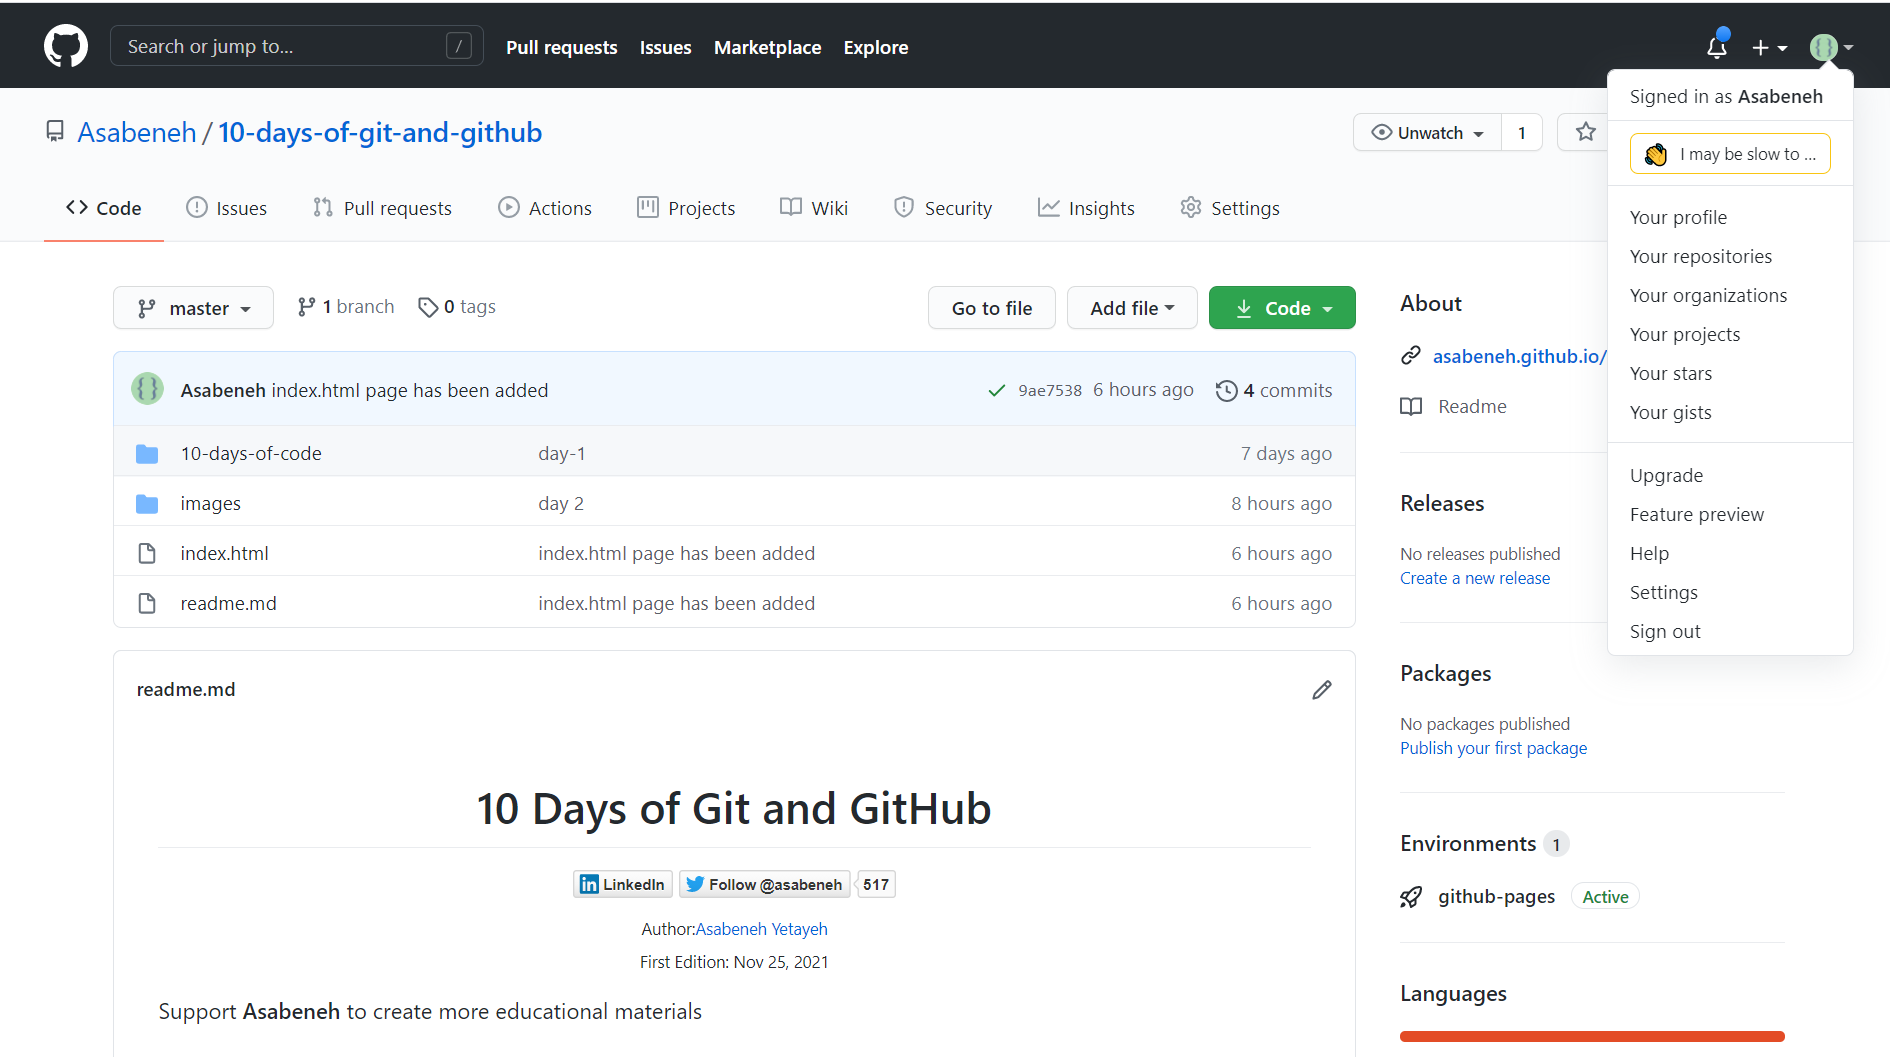
Task: Click the day 2 commit message
Action: coord(561,503)
